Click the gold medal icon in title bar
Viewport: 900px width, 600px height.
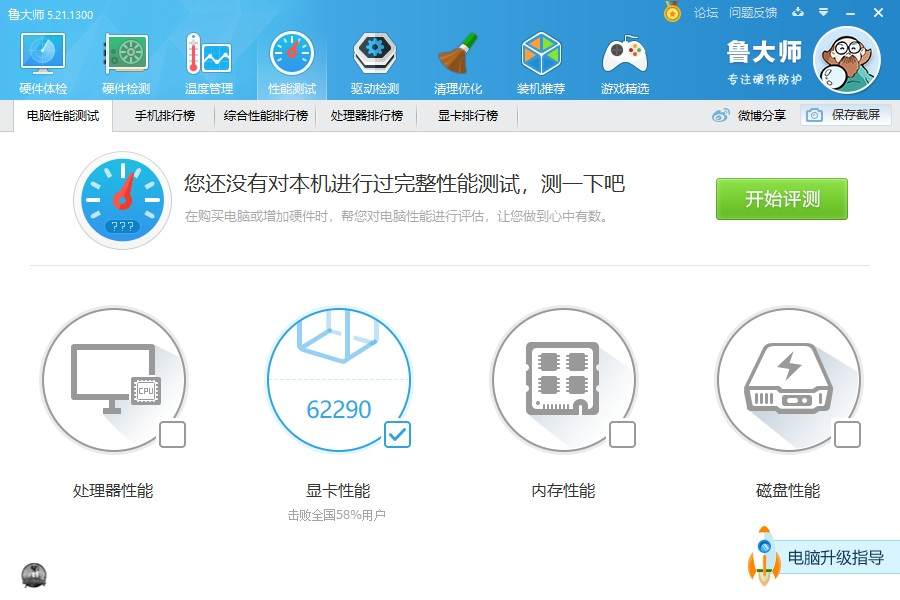(672, 11)
